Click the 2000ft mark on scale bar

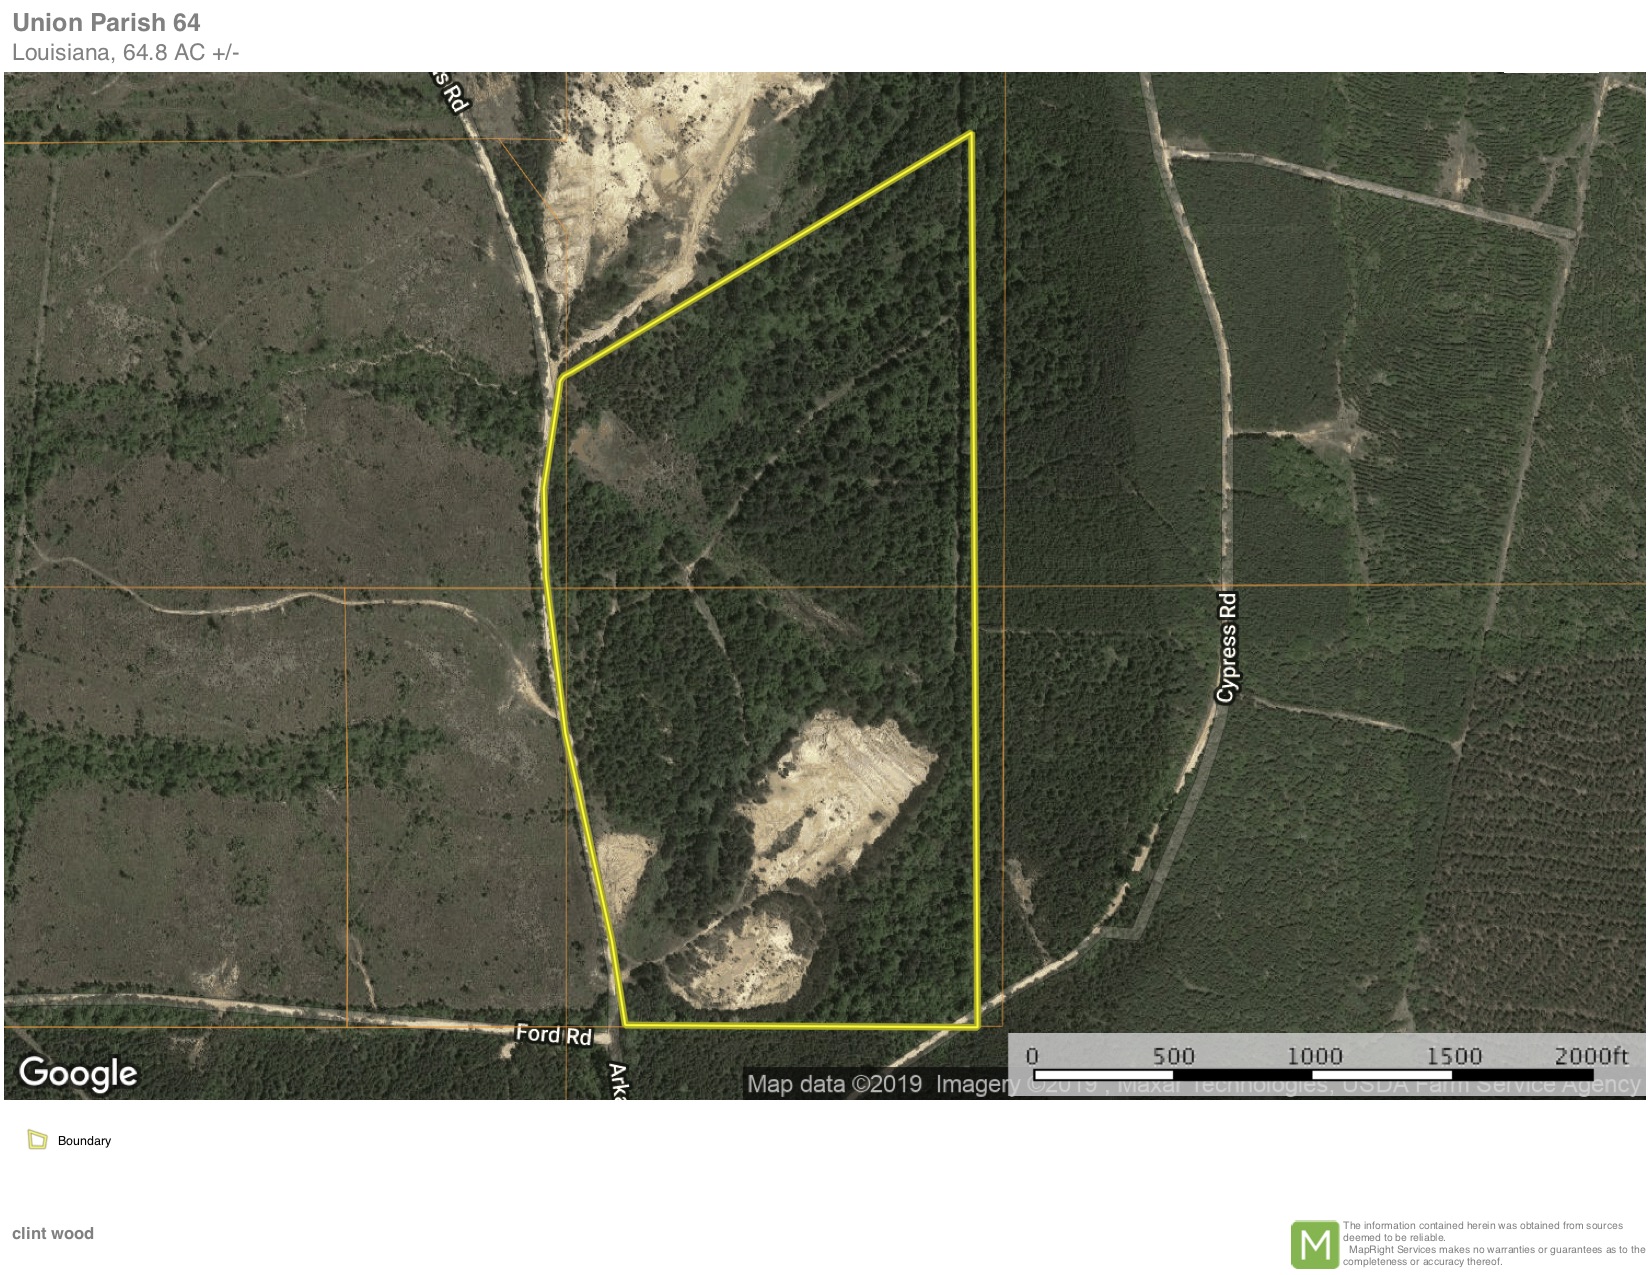[1591, 1056]
